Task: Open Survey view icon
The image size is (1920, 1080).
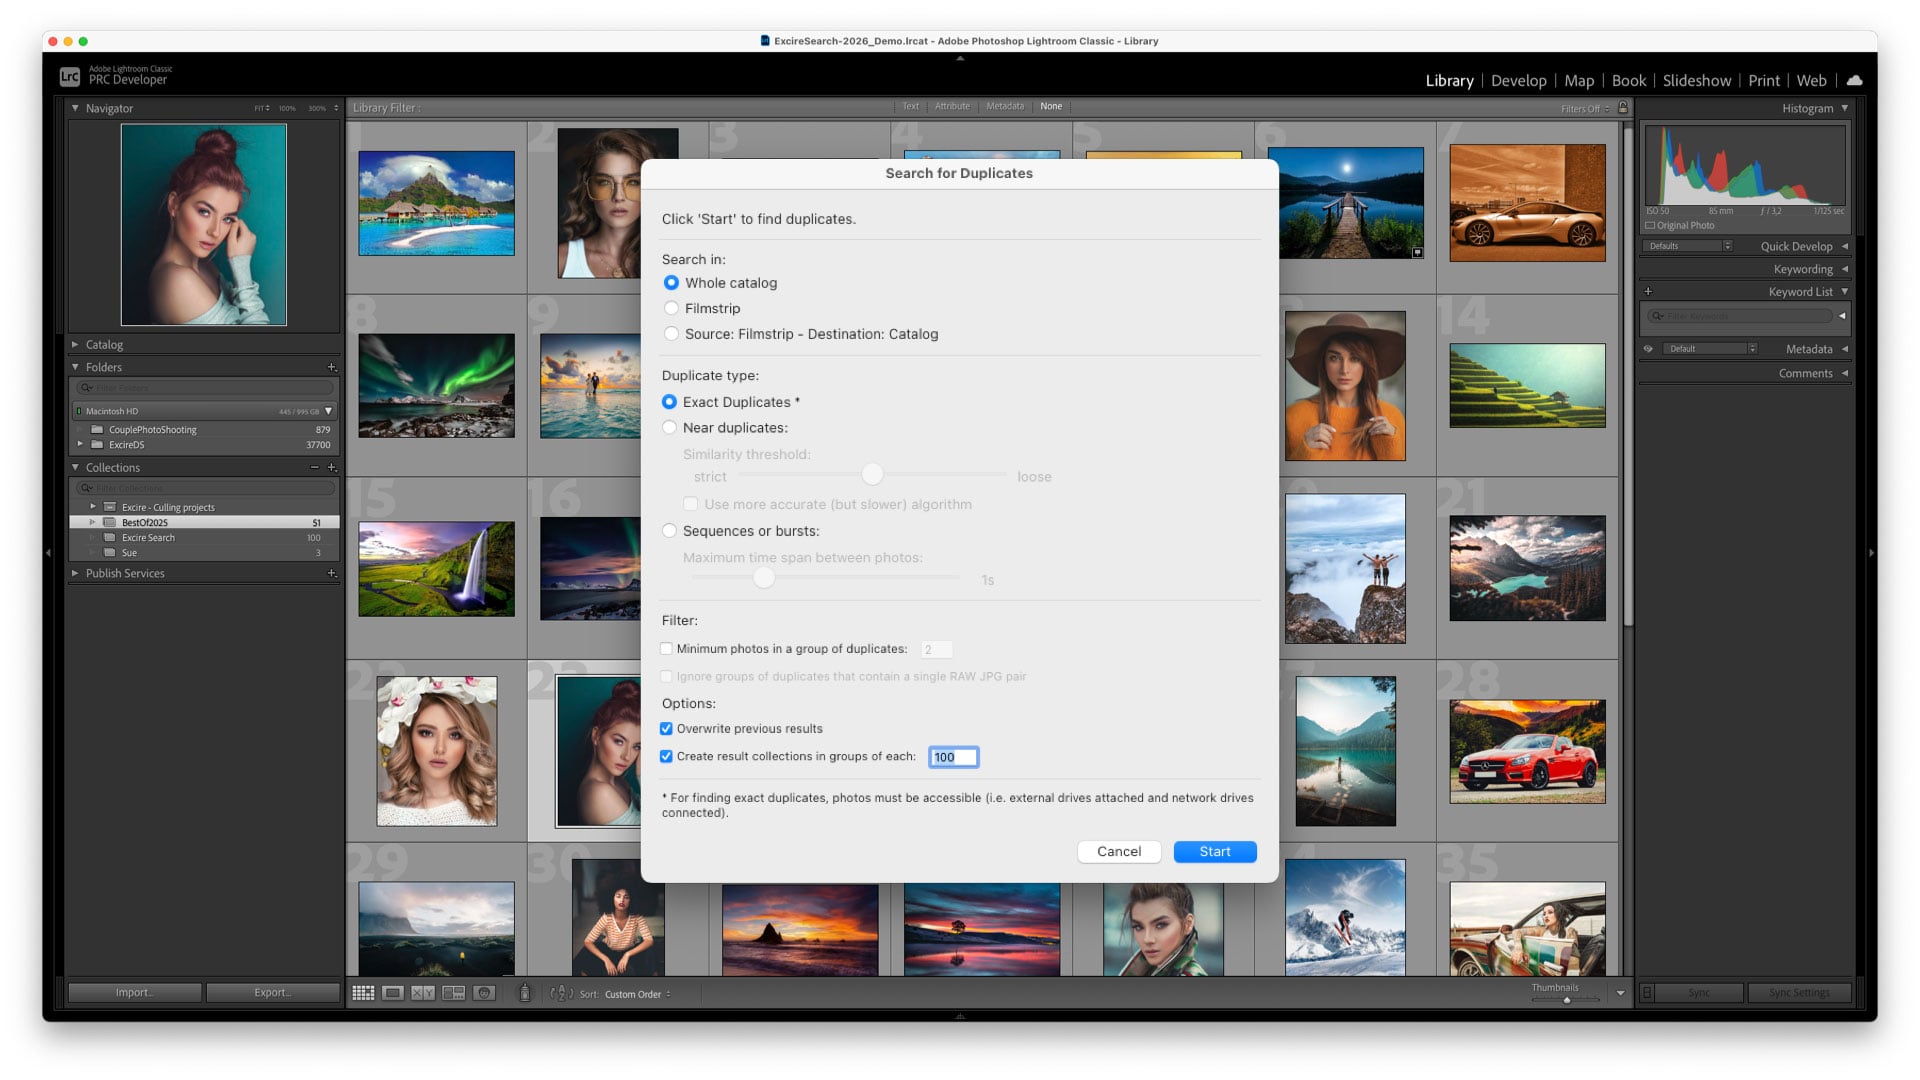Action: [x=454, y=993]
